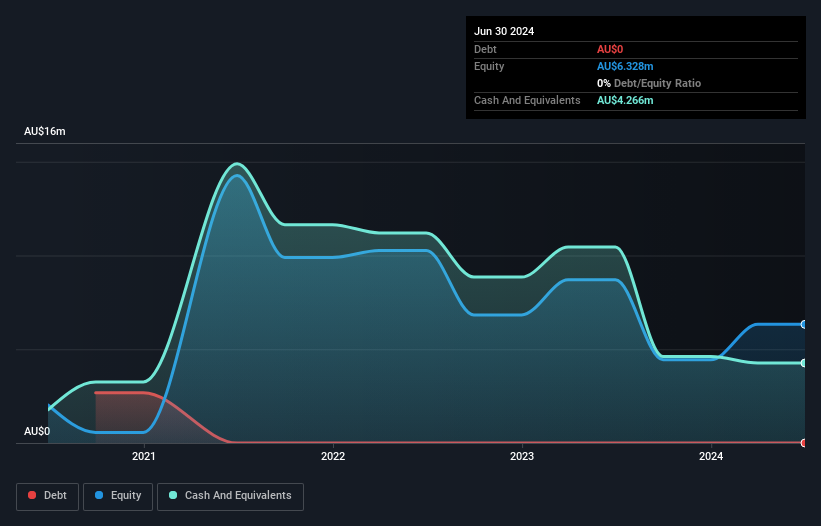821x526 pixels.
Task: Click the teal Cash legend dot
Action: tap(173, 495)
